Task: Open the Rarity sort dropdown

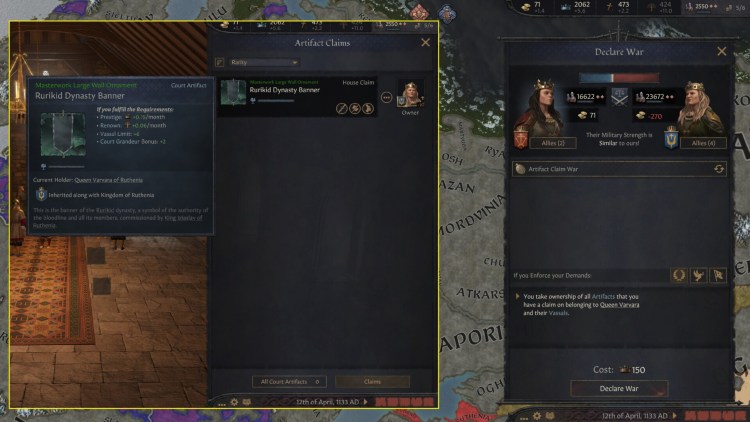Action: (264, 62)
